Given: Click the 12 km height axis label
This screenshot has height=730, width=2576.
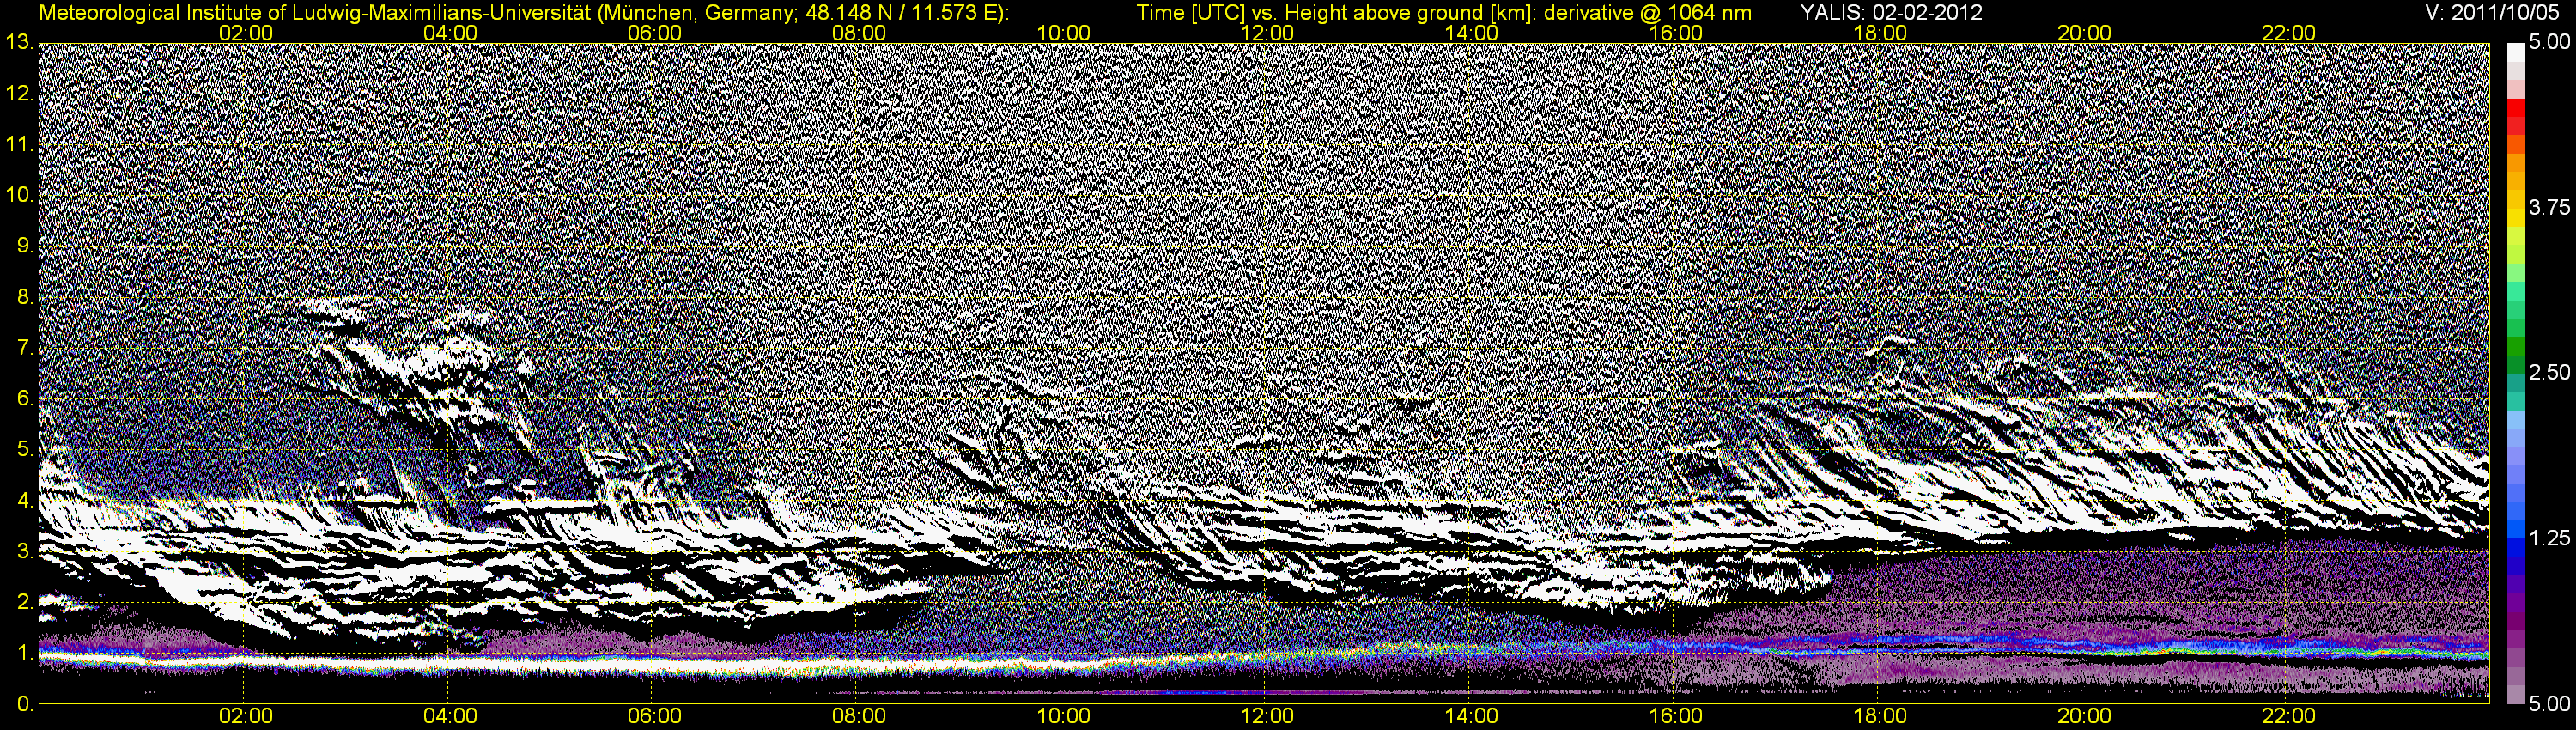Looking at the screenshot, I should point(19,94).
